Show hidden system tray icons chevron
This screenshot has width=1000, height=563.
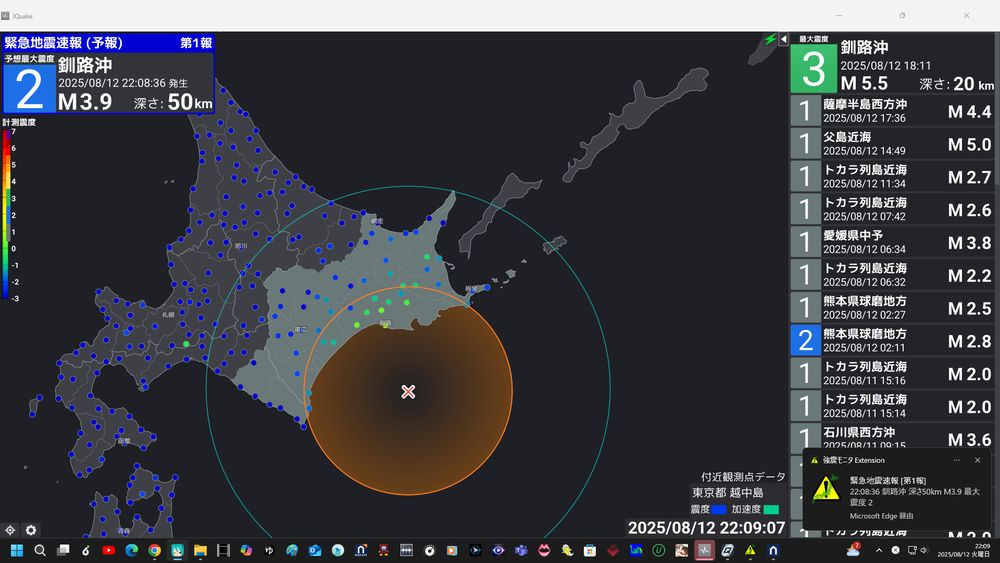879,550
